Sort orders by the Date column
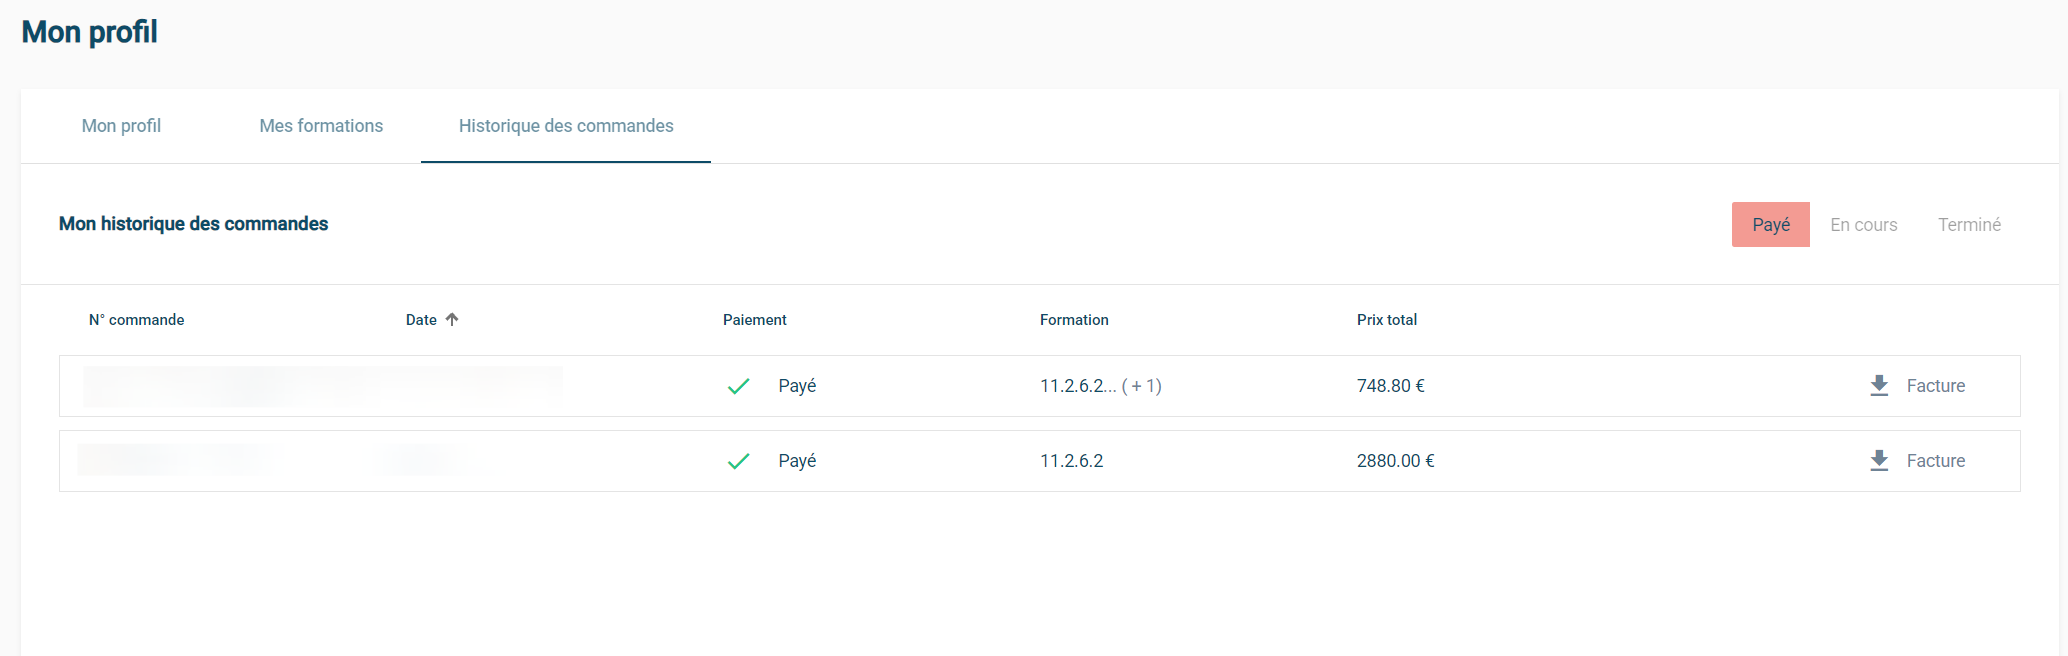 click(421, 320)
